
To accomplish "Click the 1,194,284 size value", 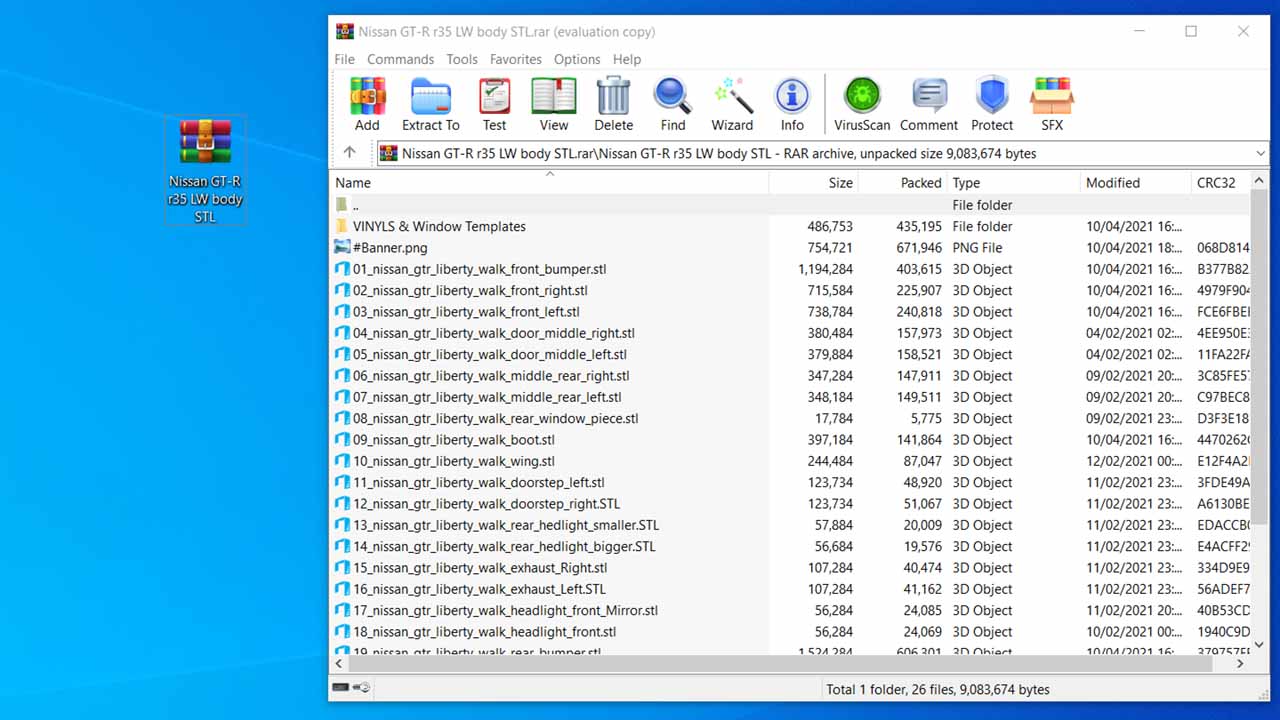I will tap(826, 269).
